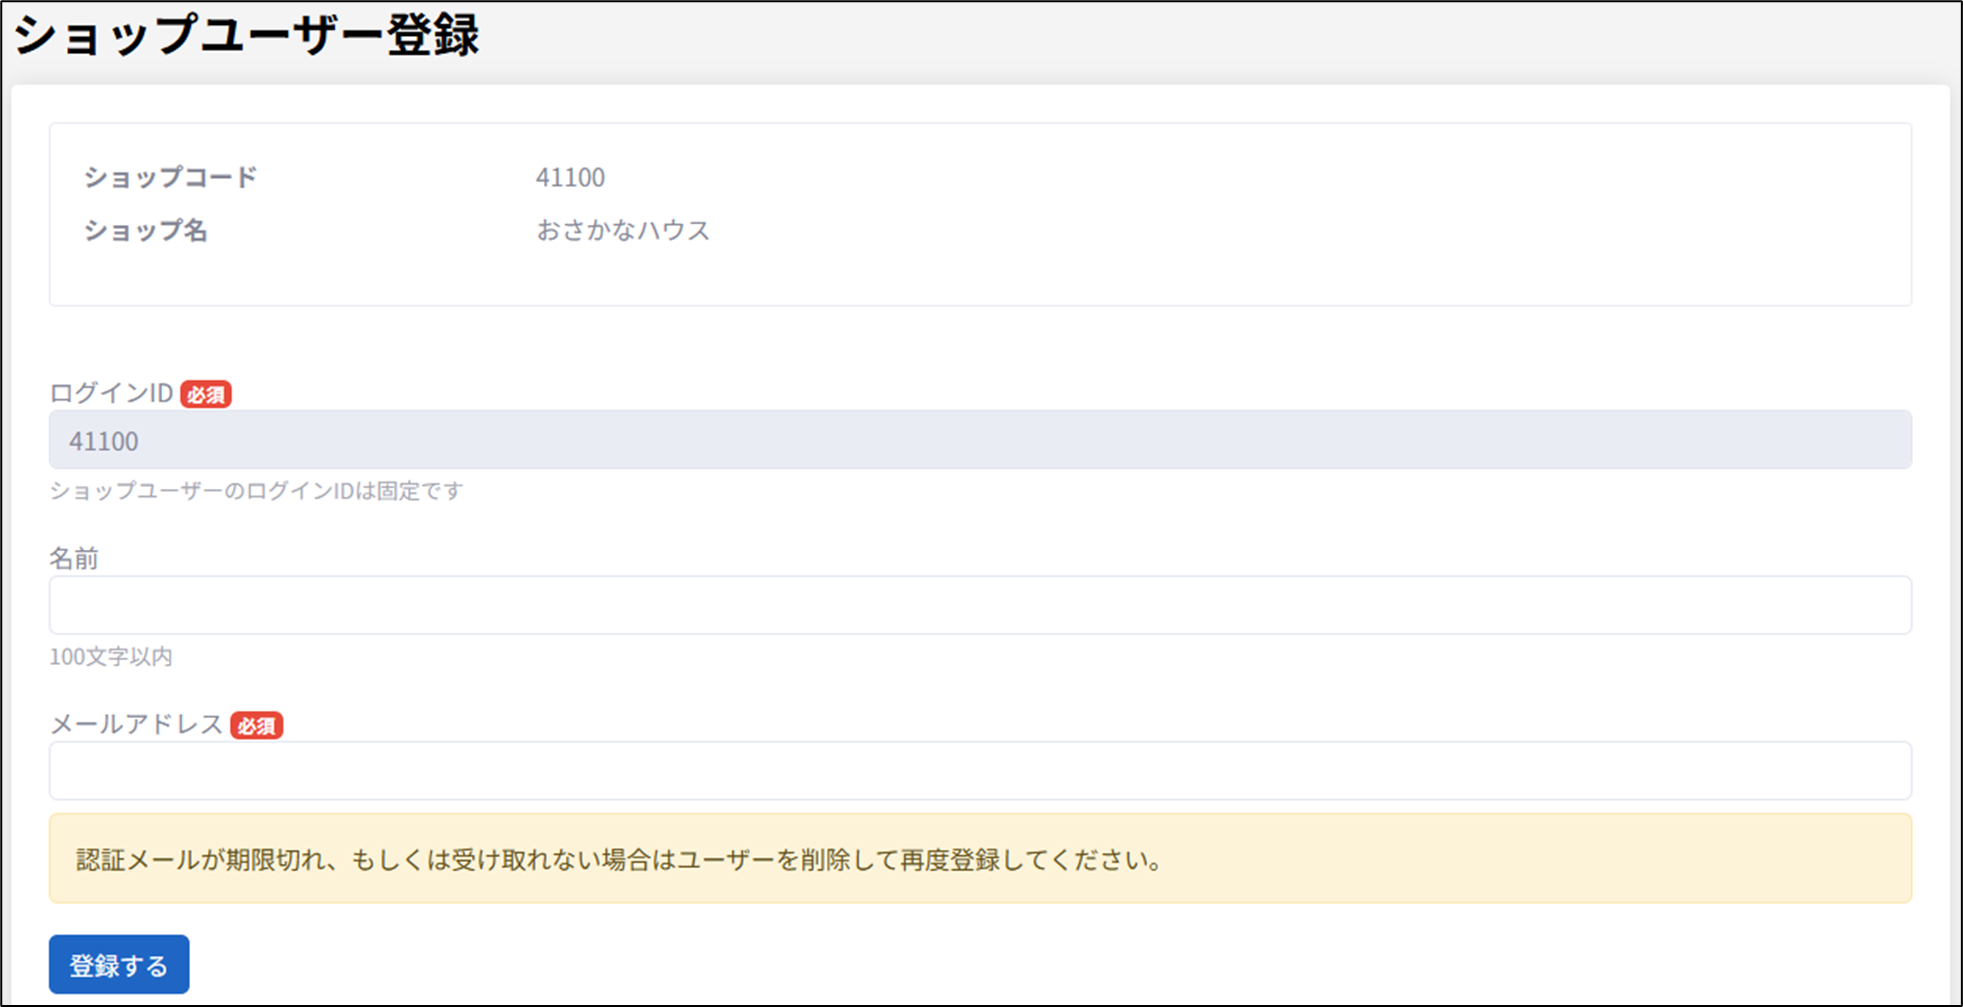Click the ショップユーザー登録 page heading
This screenshot has height=1007, width=1963.
(246, 36)
